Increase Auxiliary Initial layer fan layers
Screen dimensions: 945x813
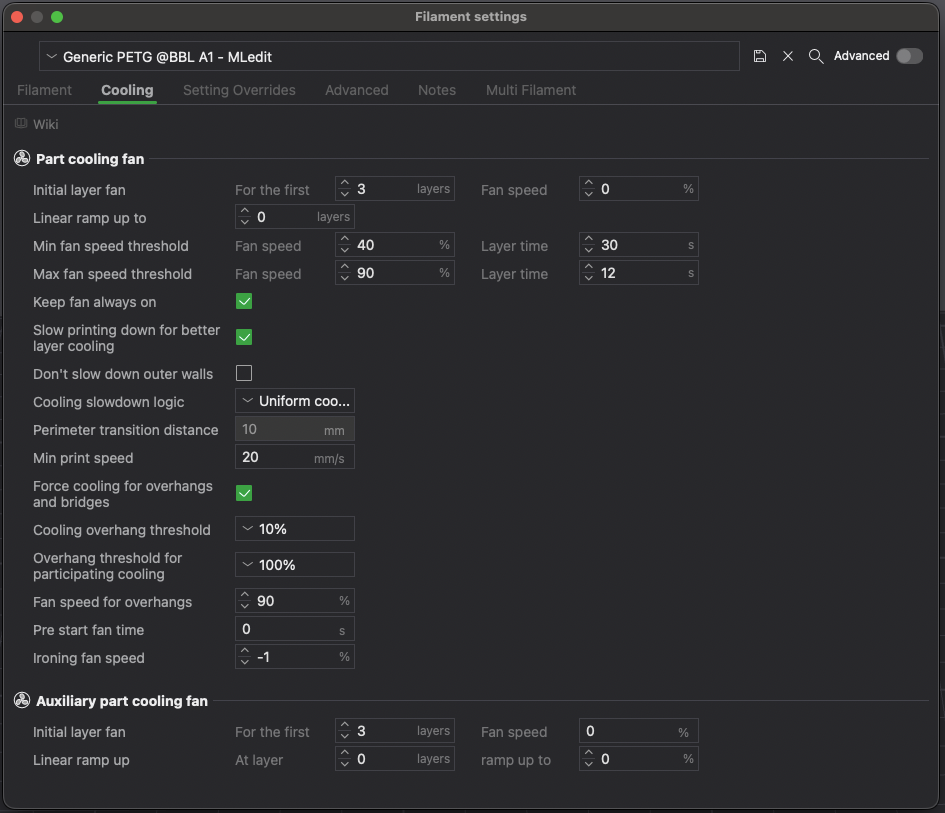pyautogui.click(x=345, y=725)
